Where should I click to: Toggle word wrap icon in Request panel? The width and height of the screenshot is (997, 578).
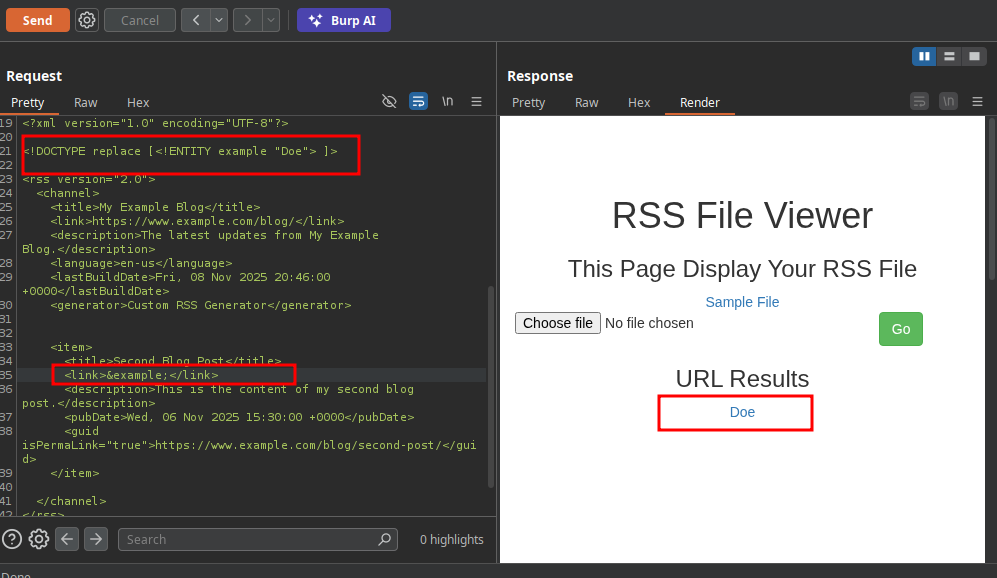click(418, 101)
